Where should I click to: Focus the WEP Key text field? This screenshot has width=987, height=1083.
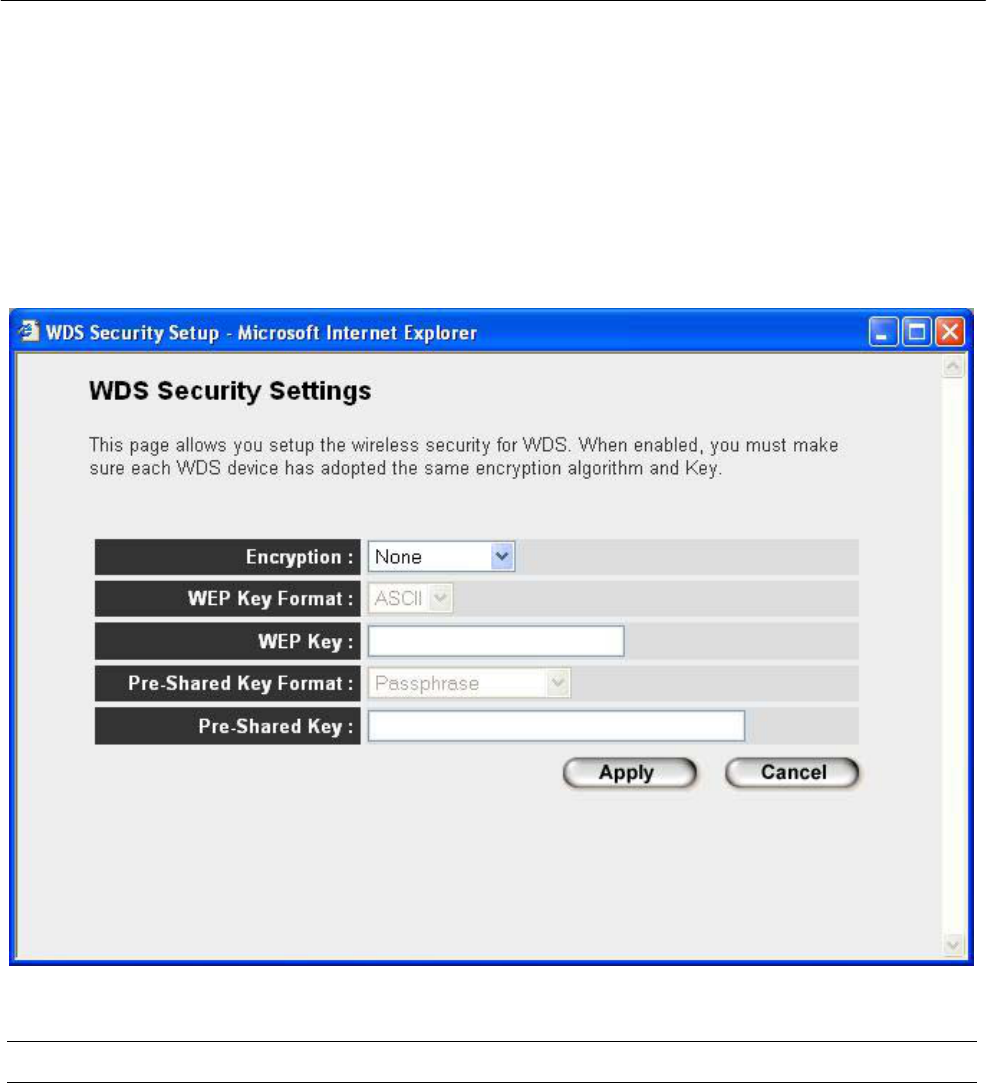point(496,641)
